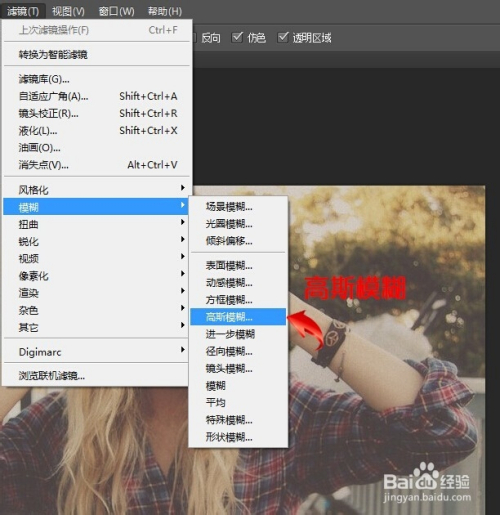Choose 径向模糊... option
The image size is (500, 515).
click(x=238, y=351)
